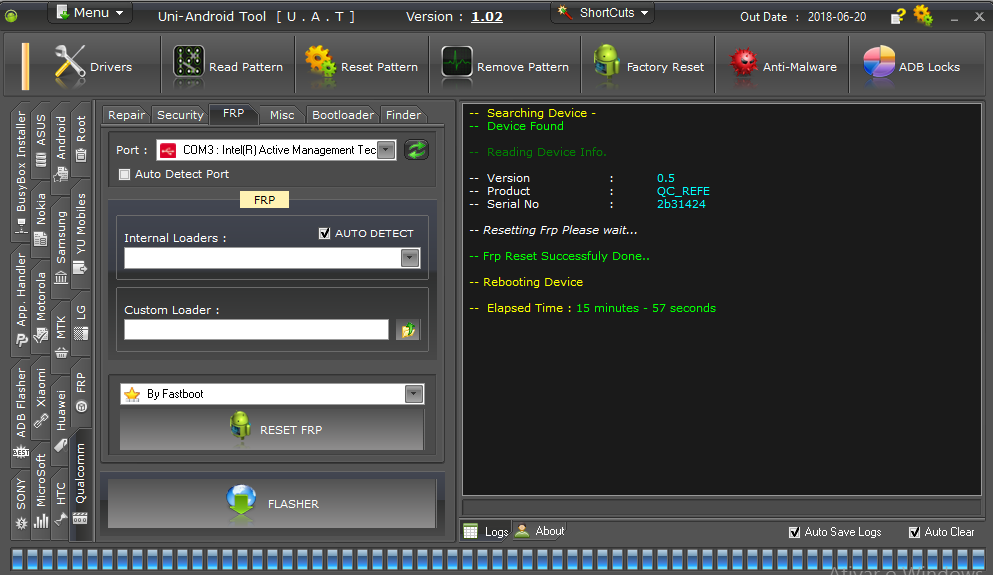The height and width of the screenshot is (575, 993).
Task: Switch to the Bootloader tab
Action: [x=343, y=115]
